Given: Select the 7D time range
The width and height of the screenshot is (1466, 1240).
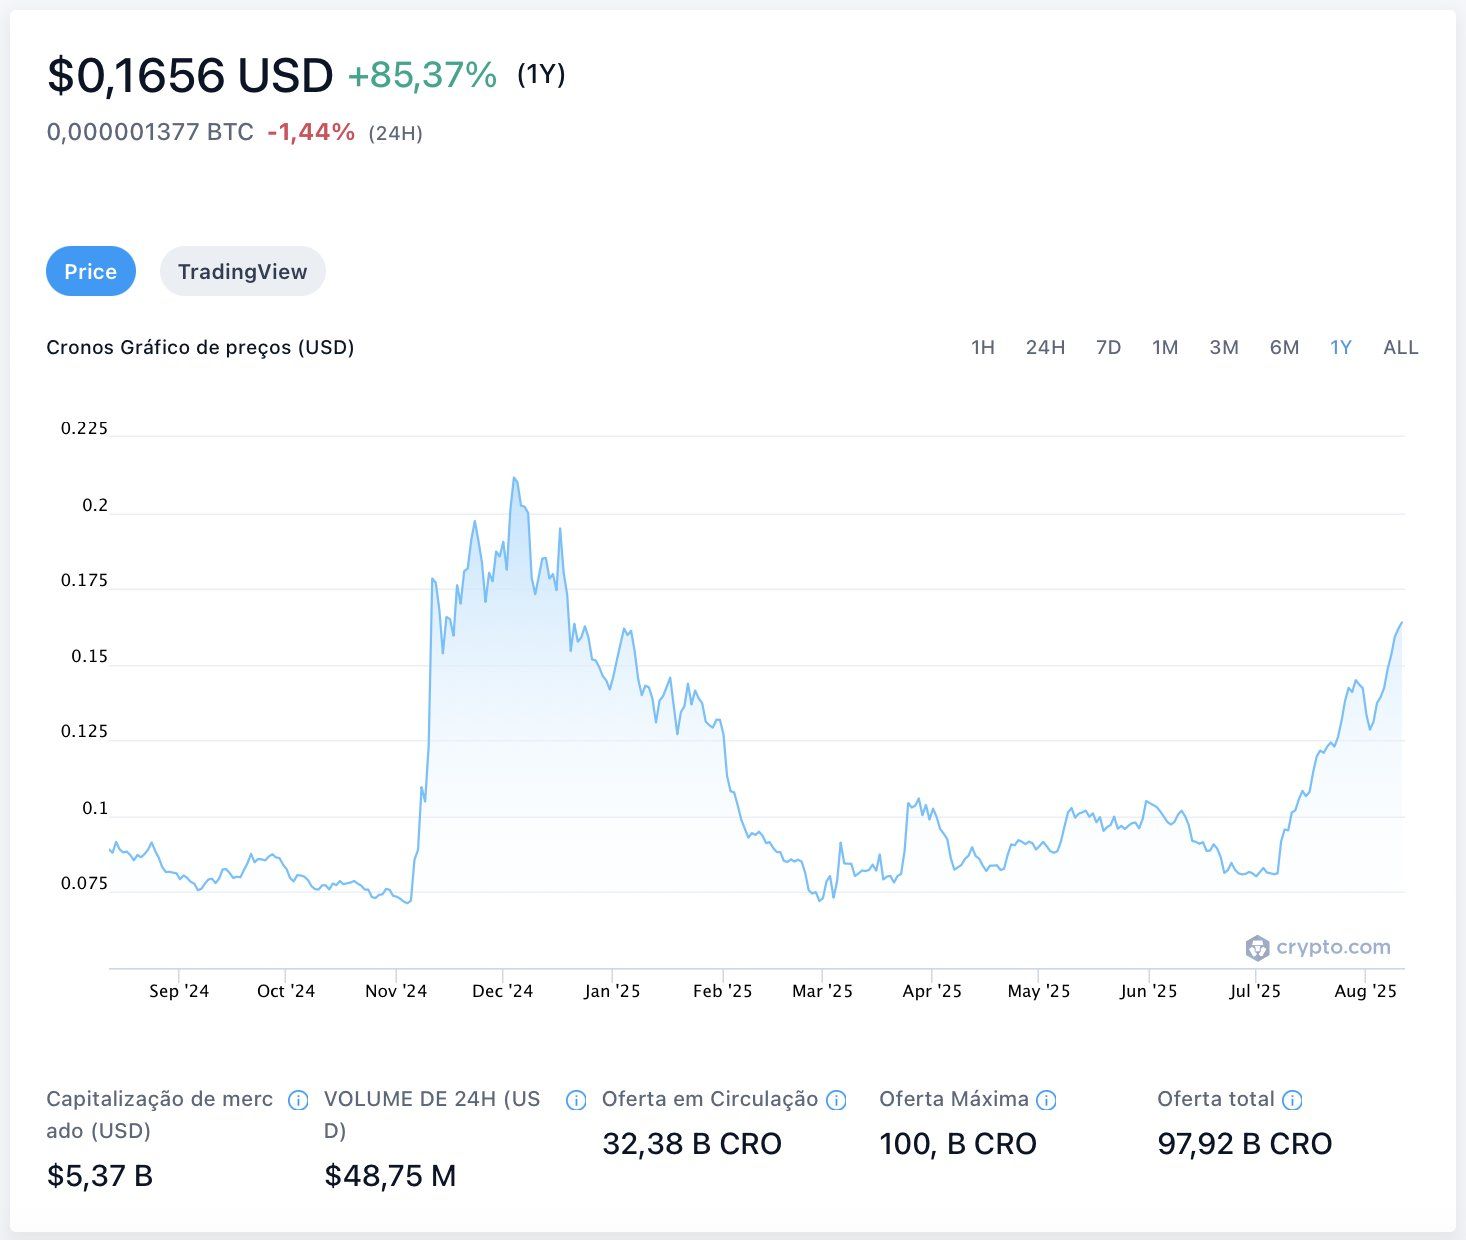Looking at the screenshot, I should click(x=1108, y=347).
